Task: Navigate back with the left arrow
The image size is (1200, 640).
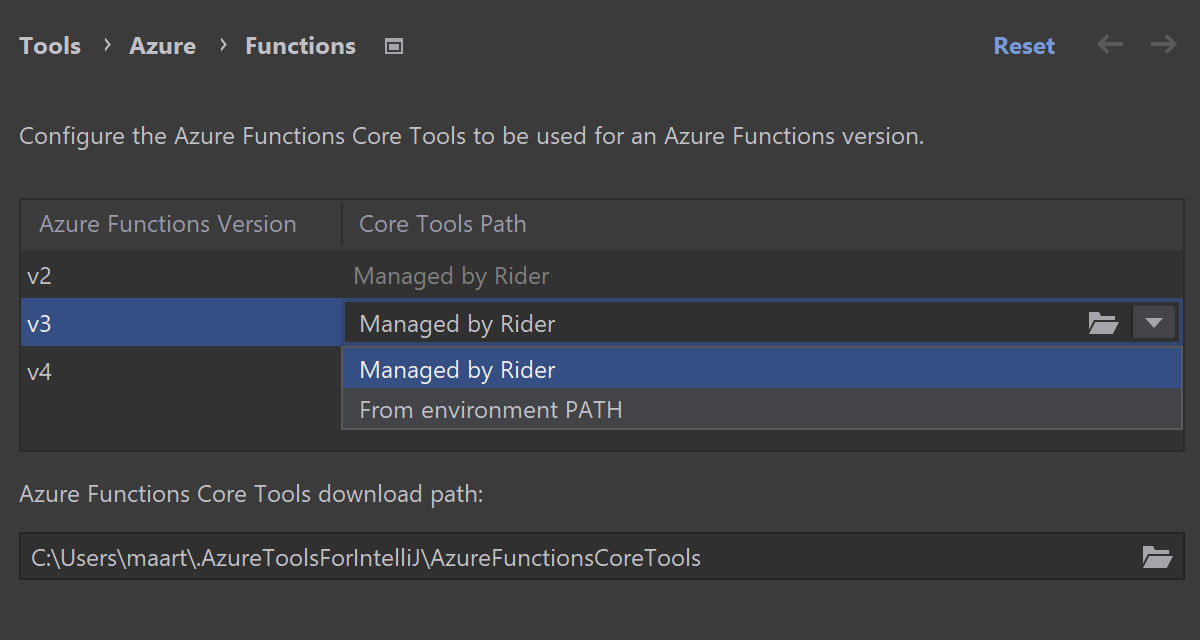Action: pyautogui.click(x=1110, y=45)
